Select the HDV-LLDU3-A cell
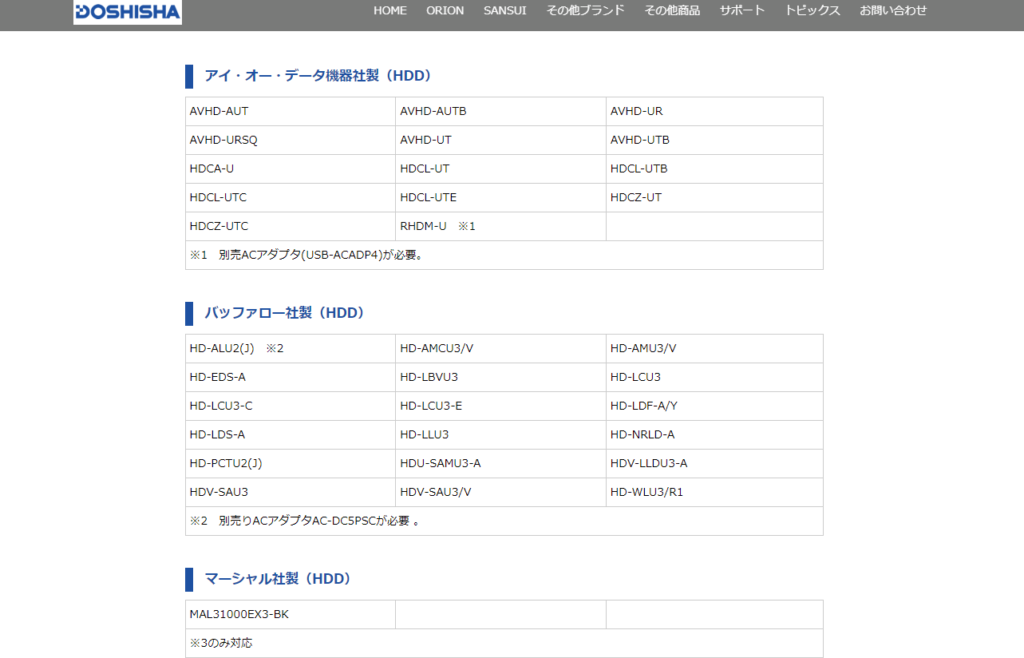Image resolution: width=1024 pixels, height=658 pixels. [x=714, y=463]
